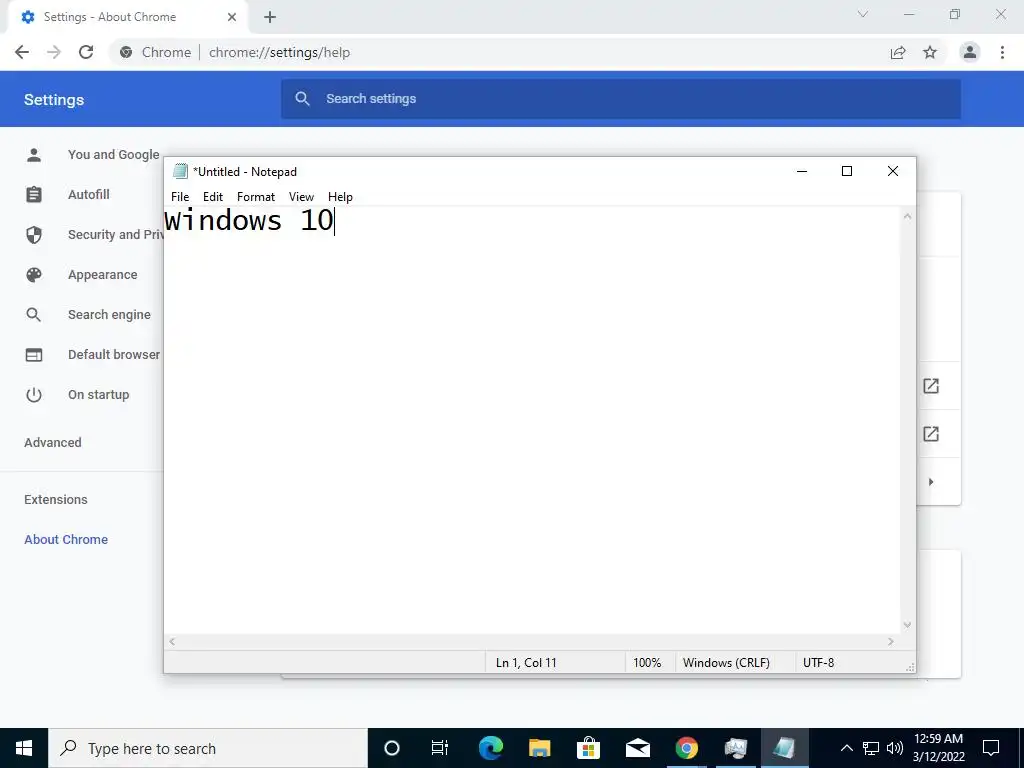Click lower external-link icon on About page
Screen dimensions: 1024x768
pos(931,434)
